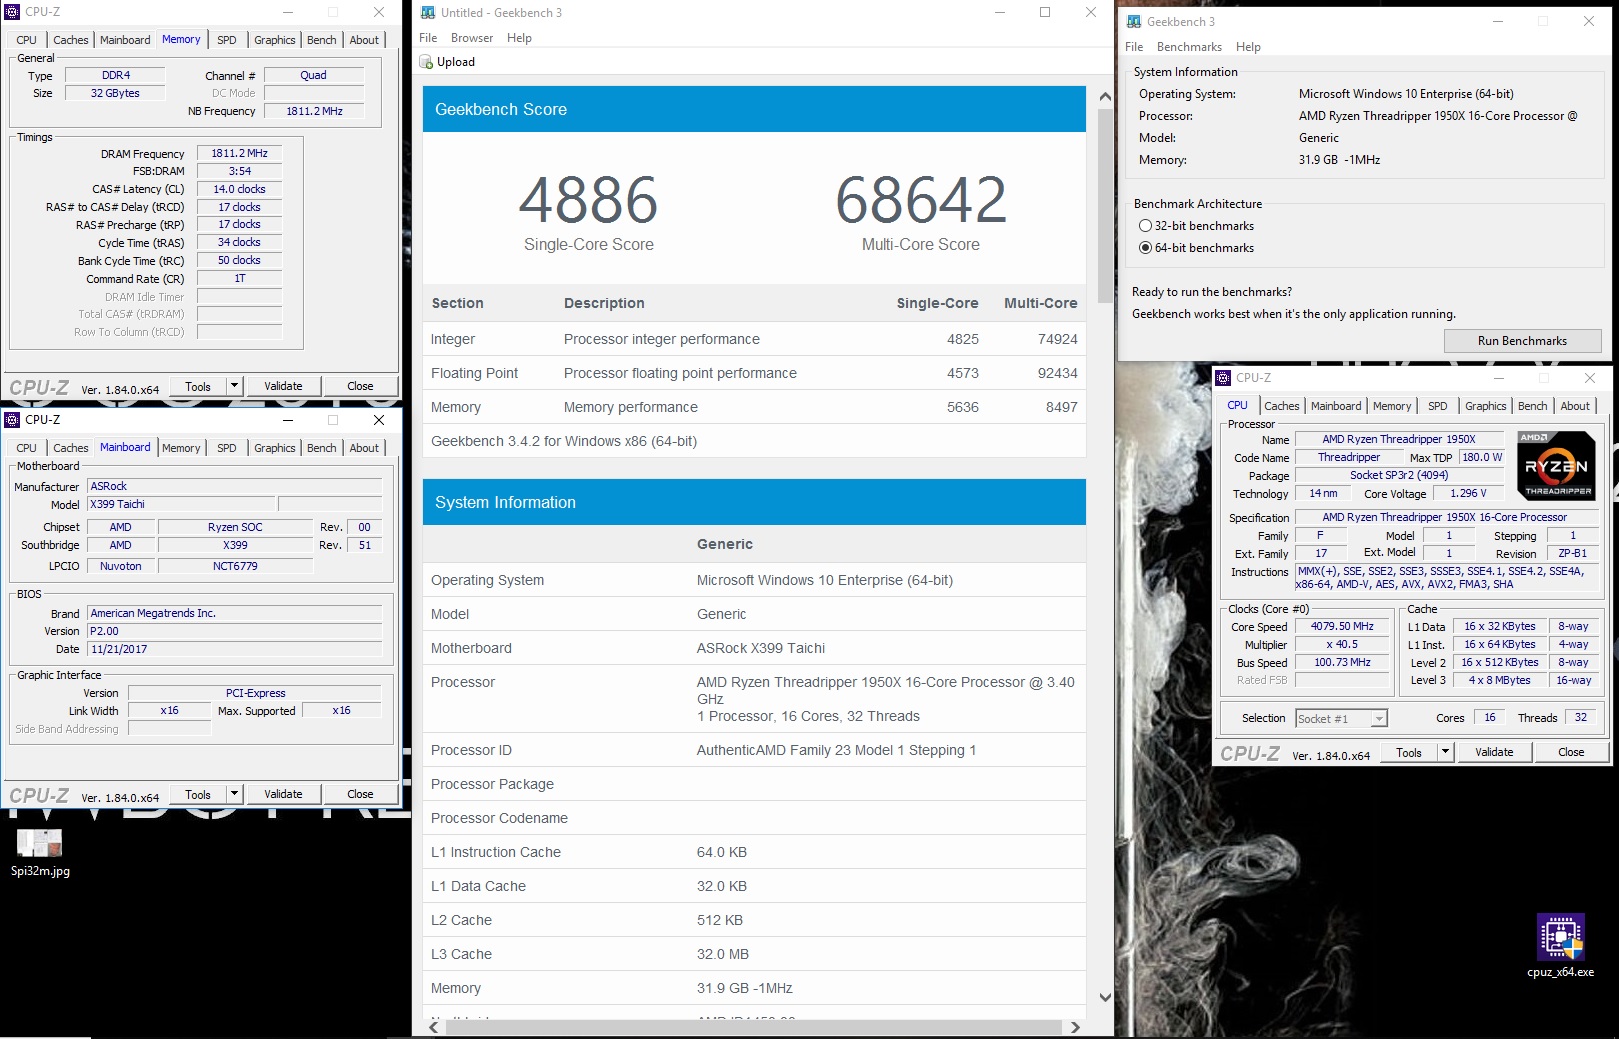Open Help menu in Untitled Geekbench window
The height and width of the screenshot is (1039, 1619).
pyautogui.click(x=519, y=38)
